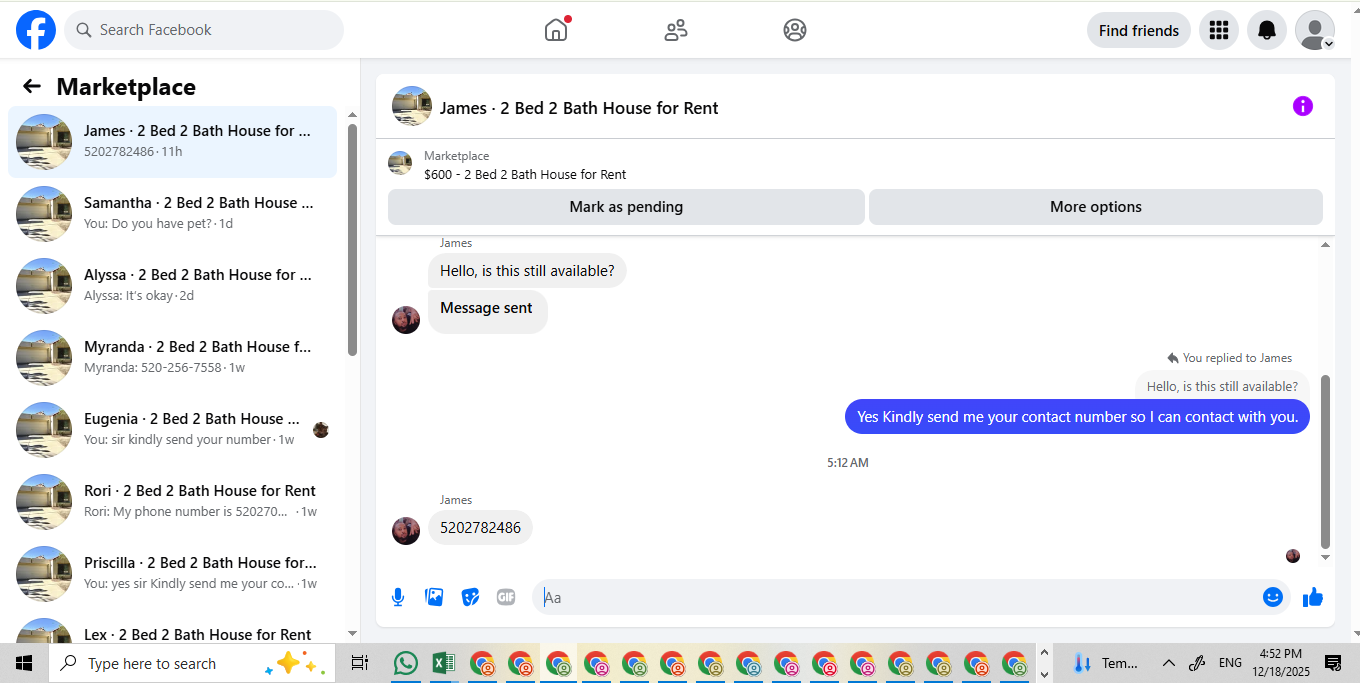This screenshot has height=683, width=1360.
Task: Click the 'Hello, is this still available?' message
Action: [527, 270]
